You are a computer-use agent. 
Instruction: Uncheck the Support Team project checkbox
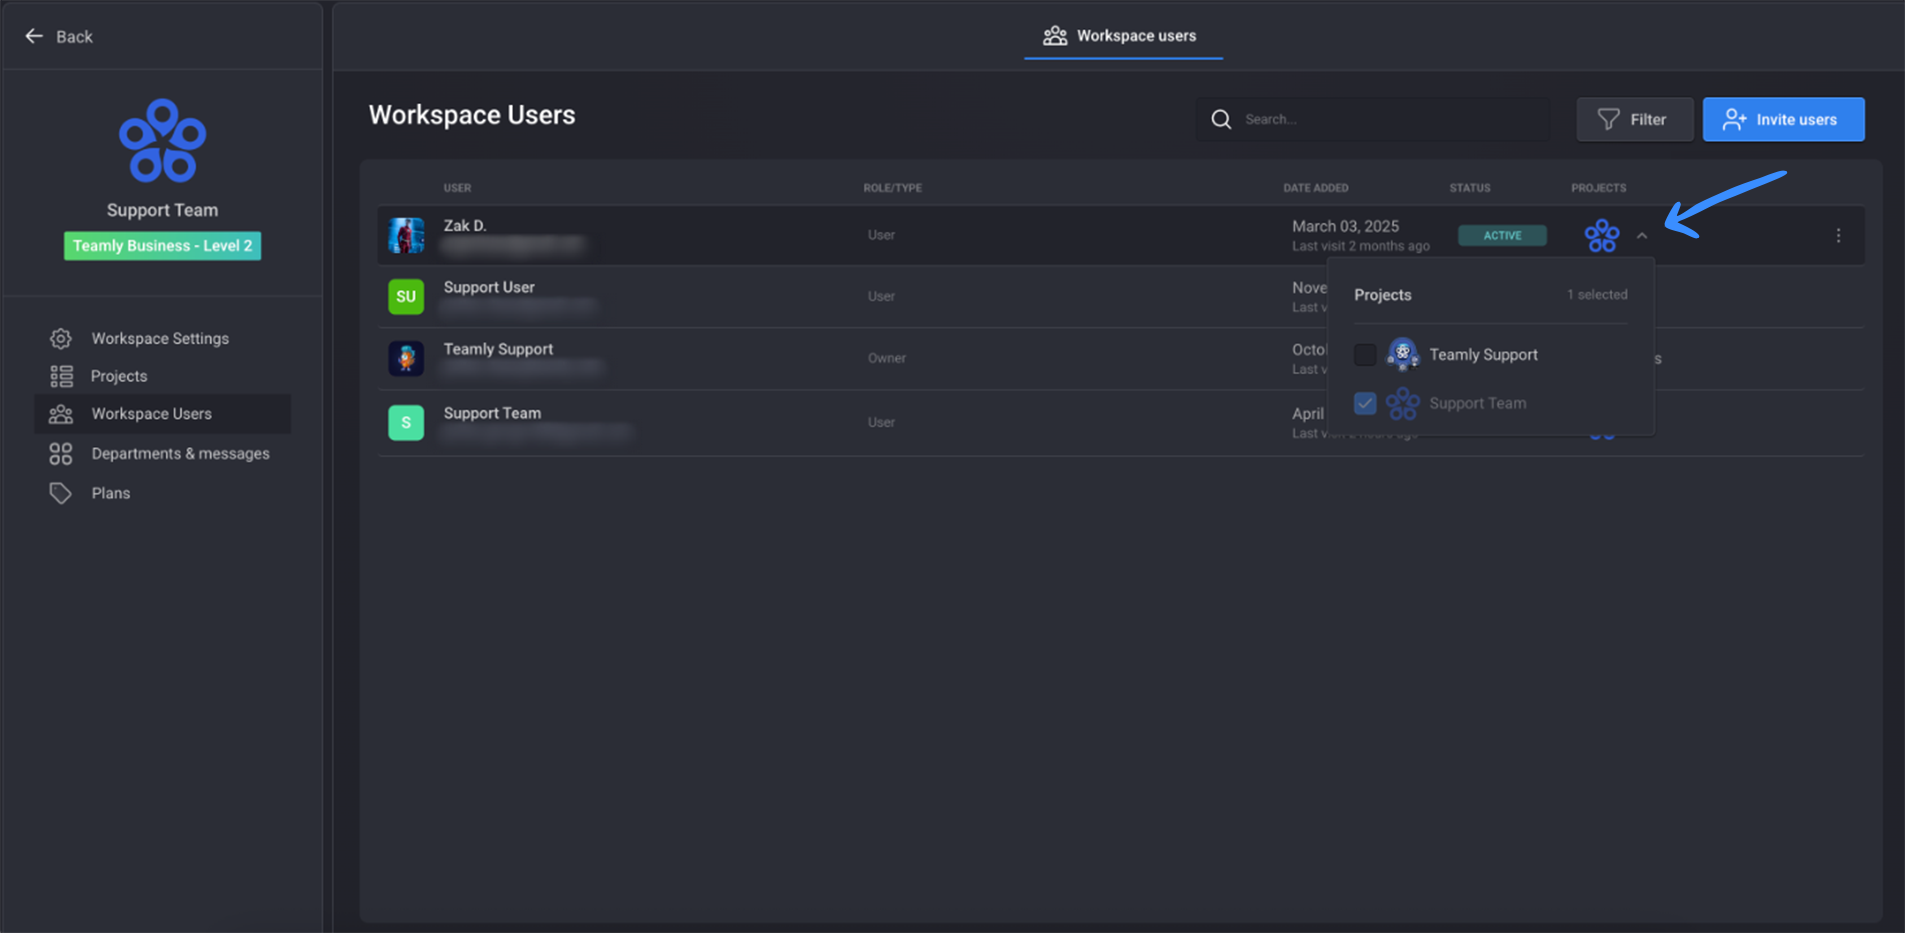1365,403
